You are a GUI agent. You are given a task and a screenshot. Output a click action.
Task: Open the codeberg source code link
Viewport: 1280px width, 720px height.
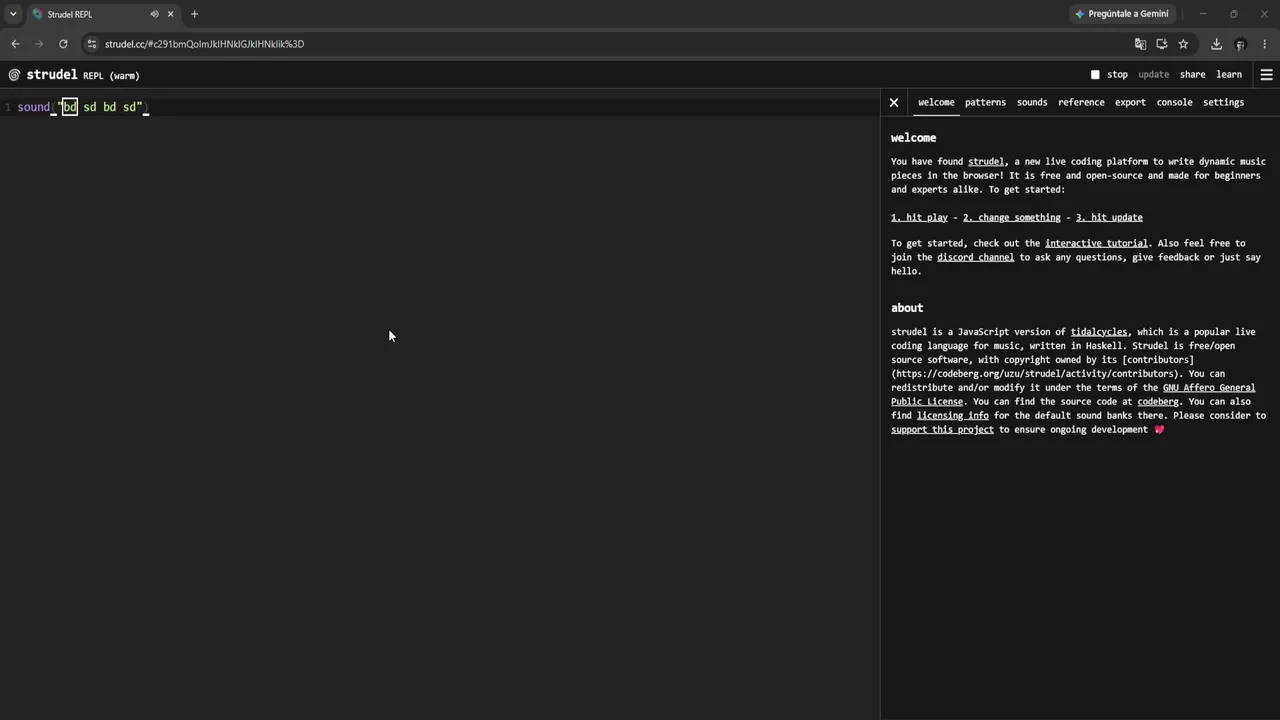coord(1158,402)
